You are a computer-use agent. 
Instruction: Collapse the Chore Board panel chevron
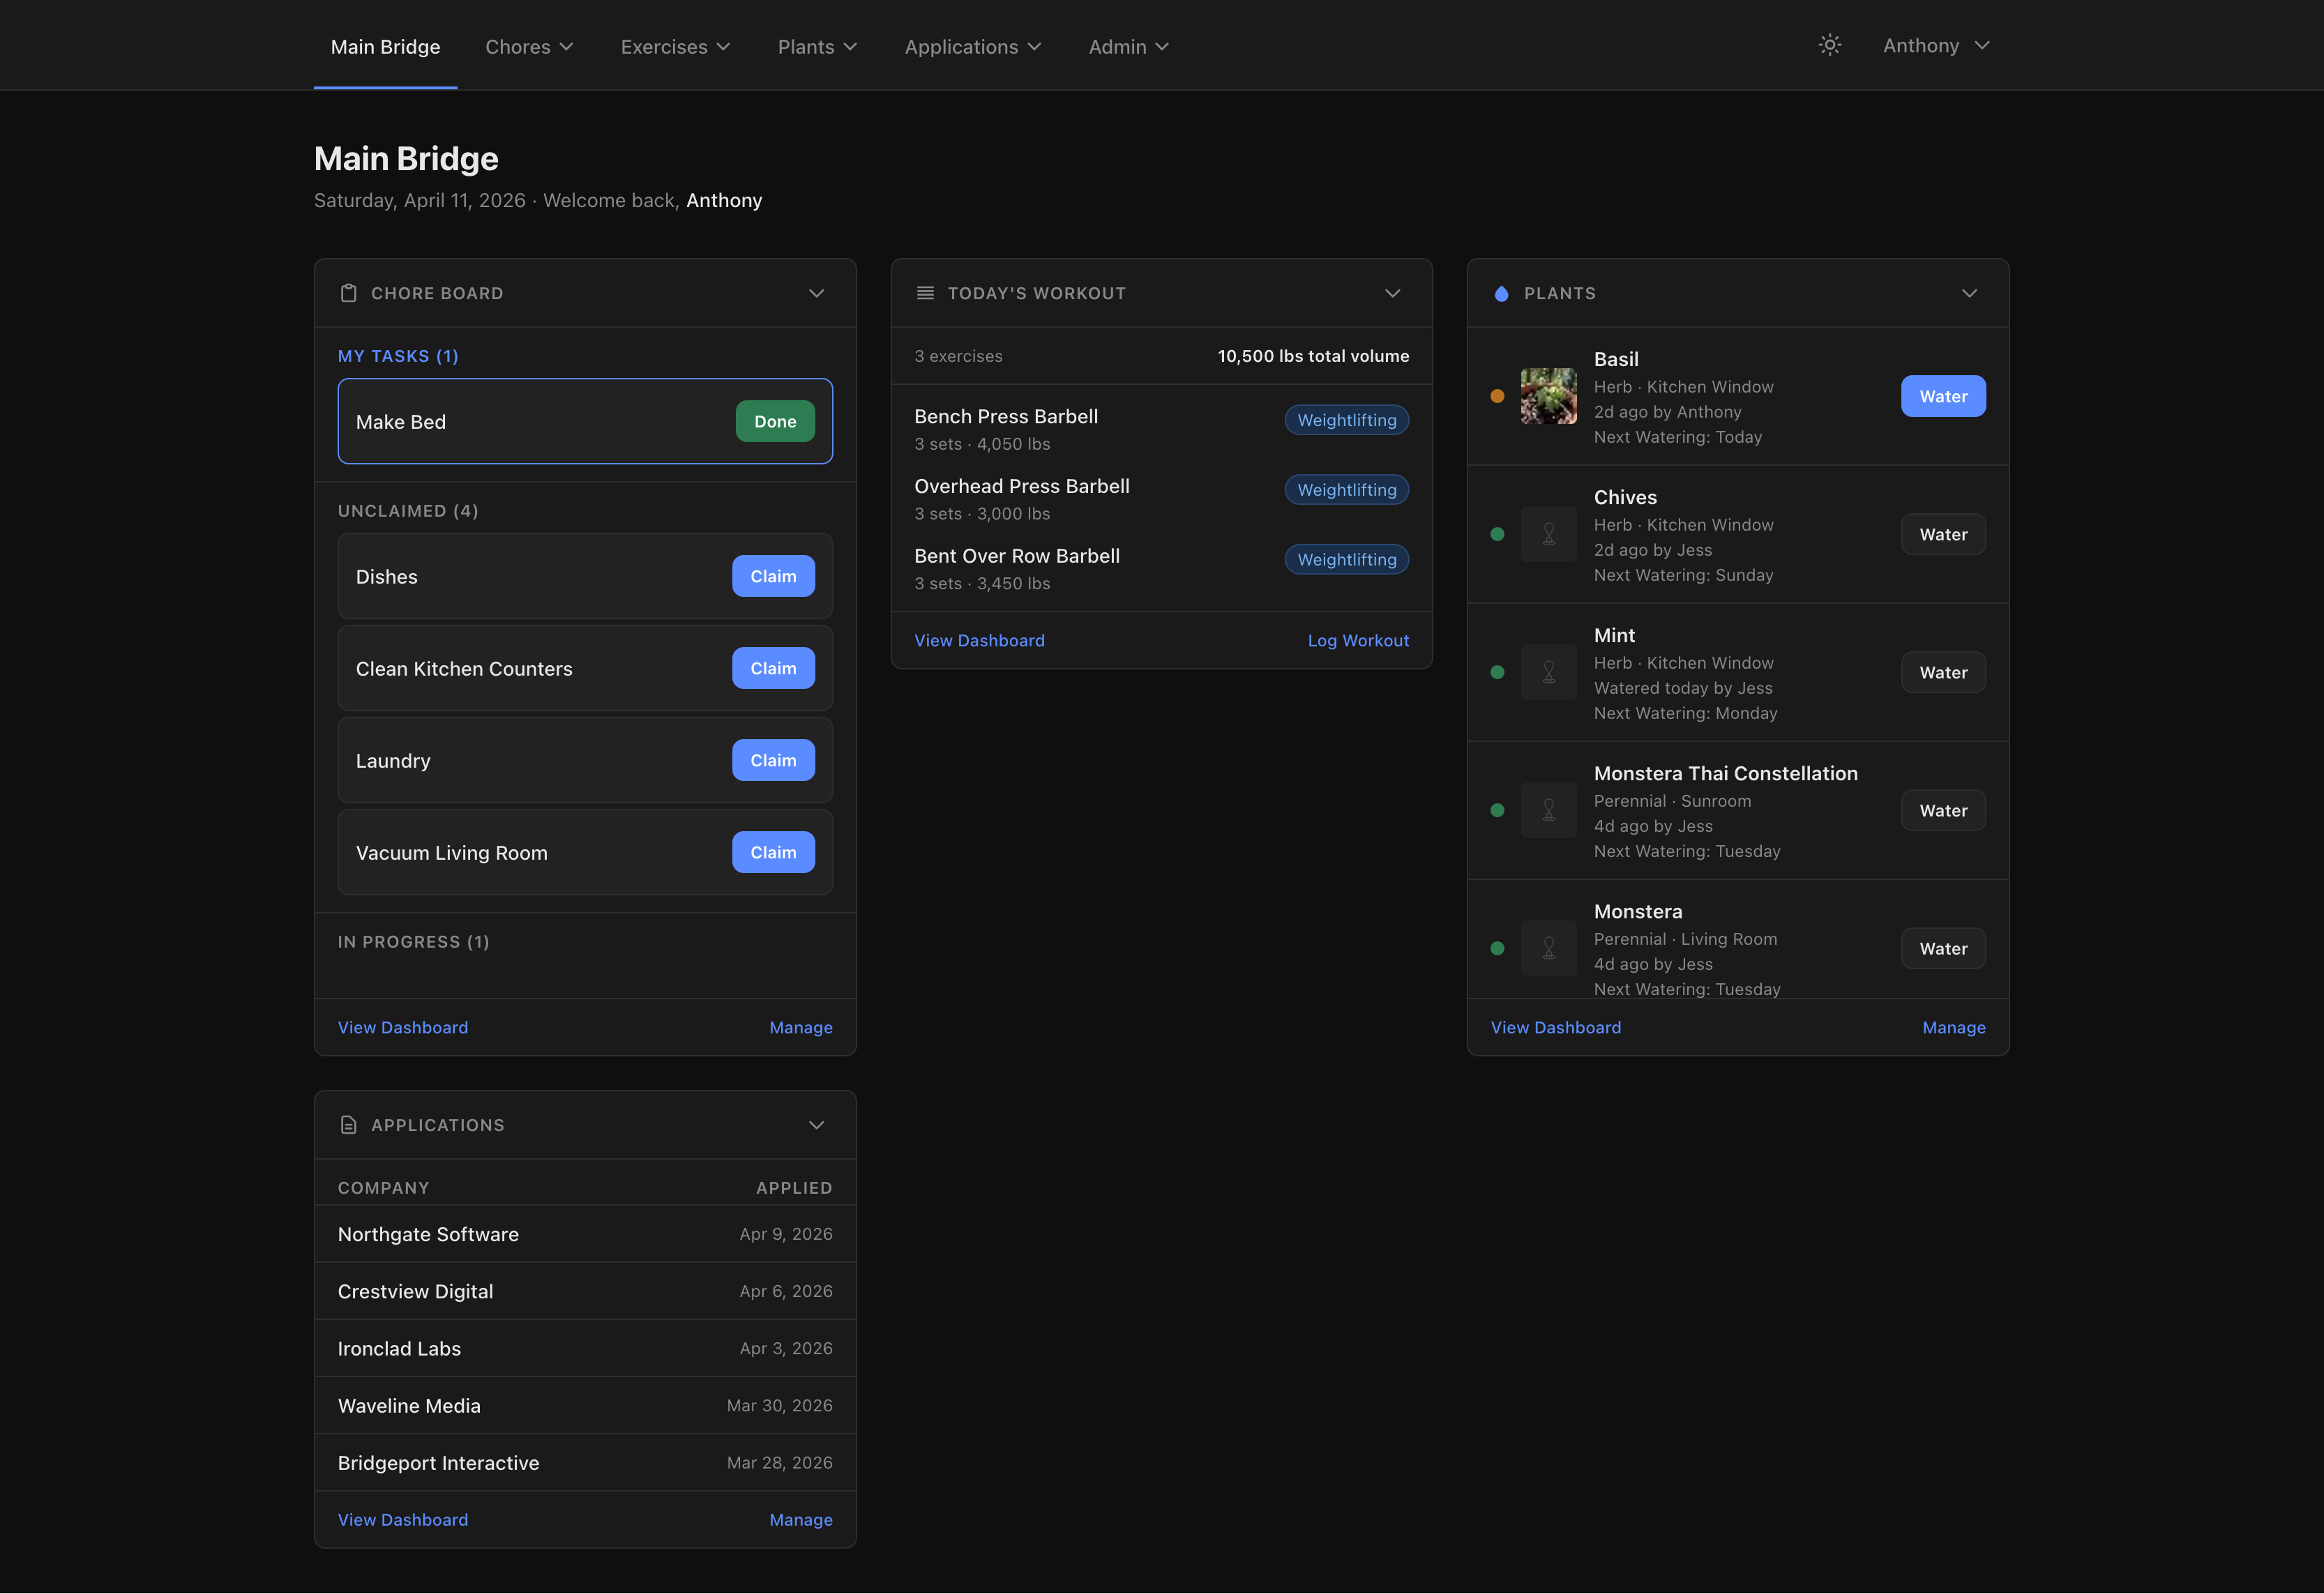[816, 293]
